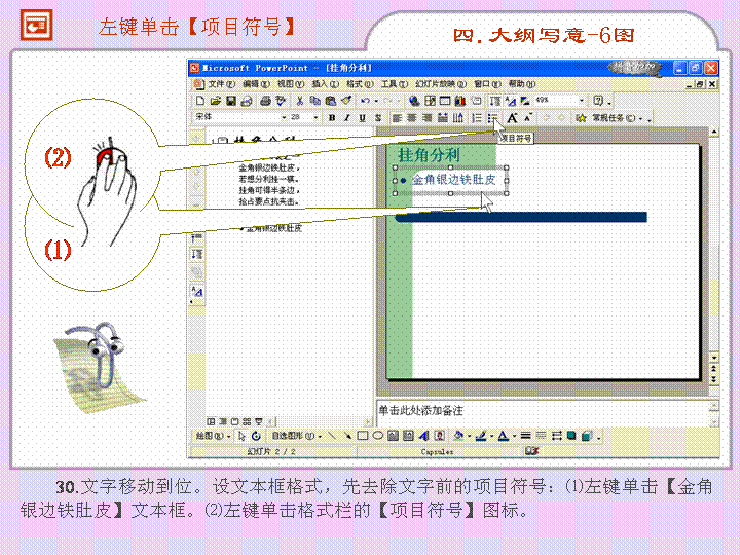Open the 格式 Format menu
Image resolution: width=740 pixels, height=555 pixels.
pyautogui.click(x=360, y=84)
